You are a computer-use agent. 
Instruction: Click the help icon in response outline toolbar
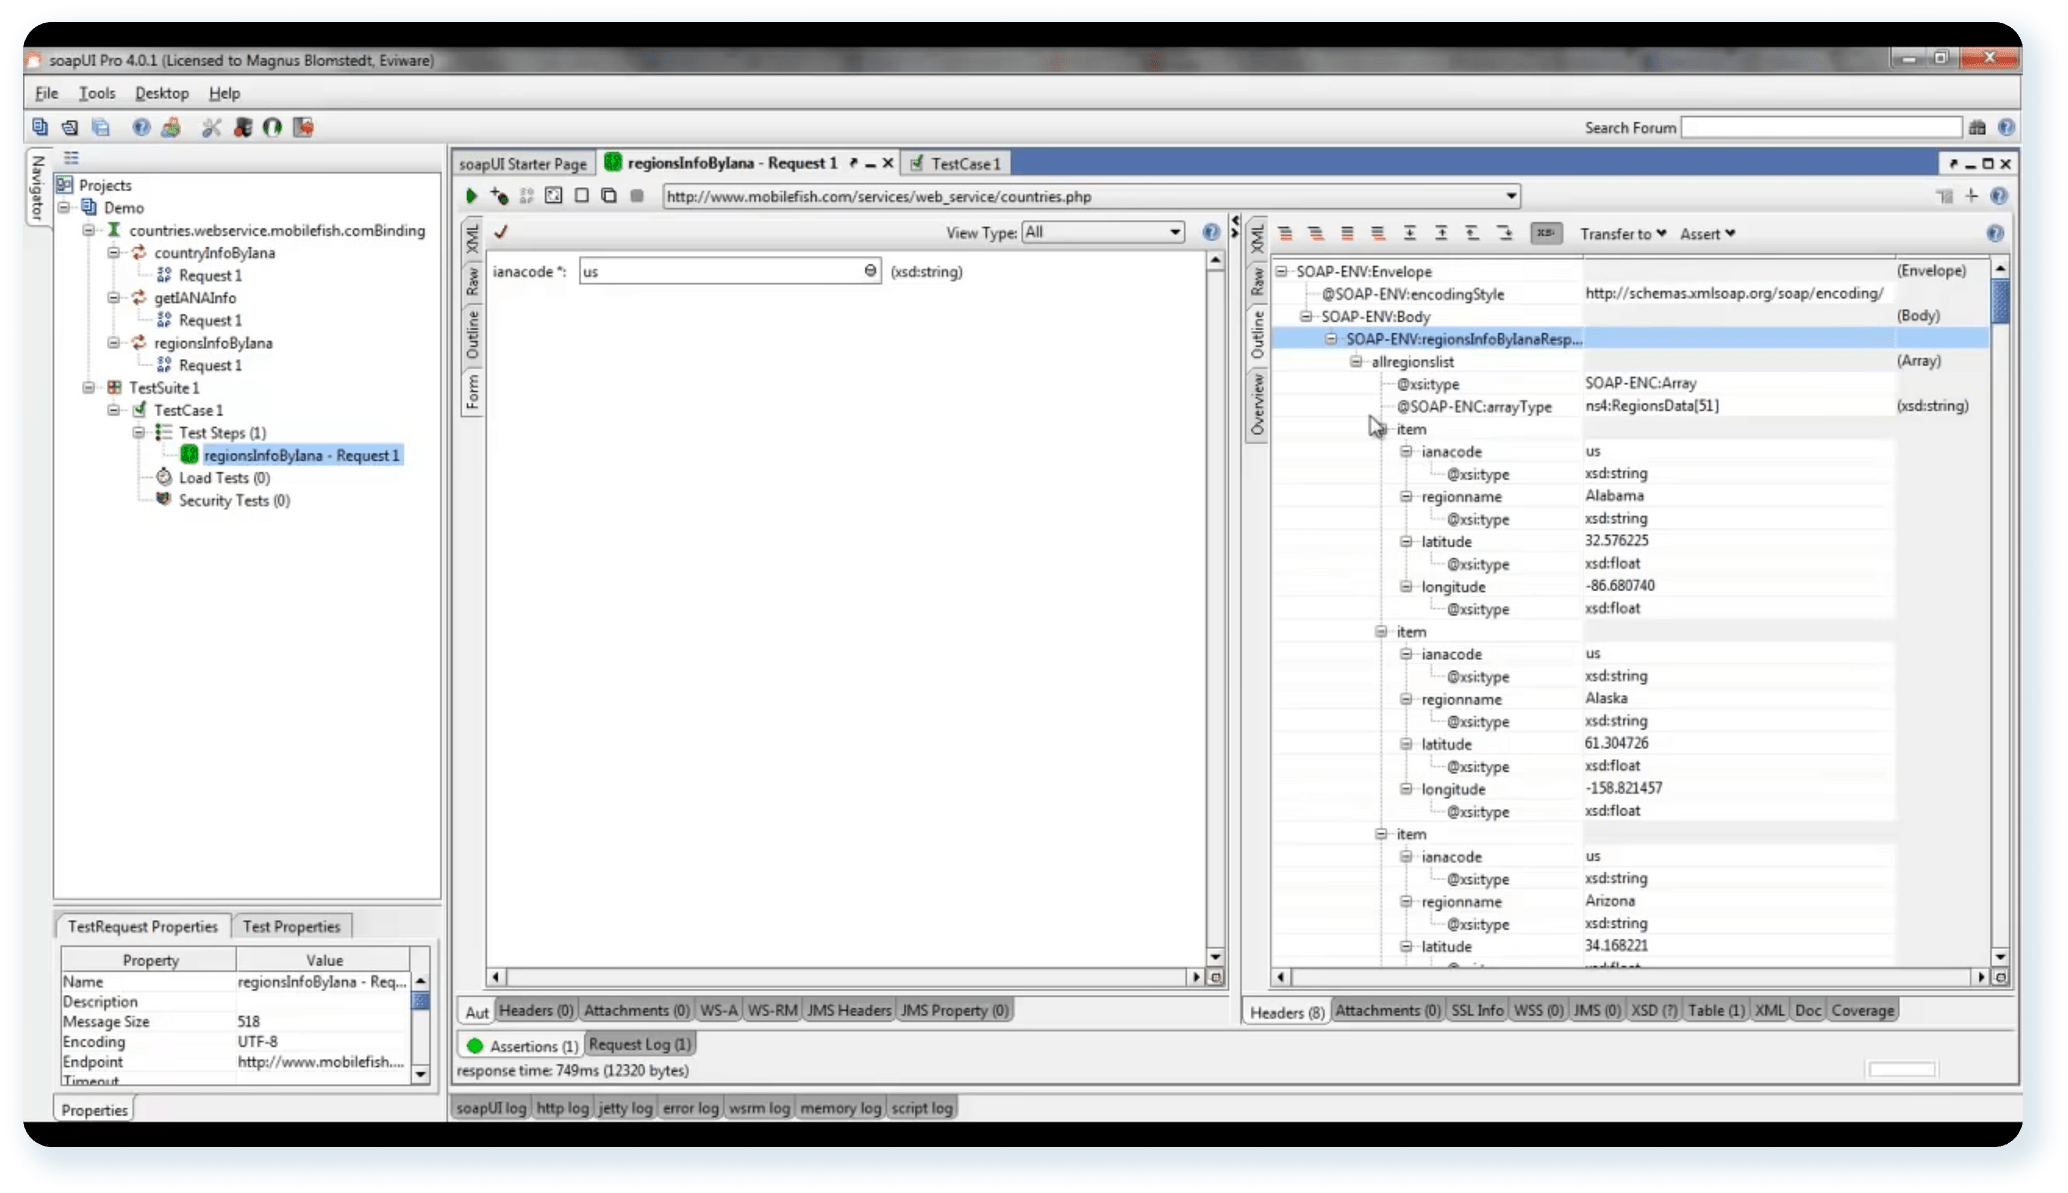tap(1995, 233)
